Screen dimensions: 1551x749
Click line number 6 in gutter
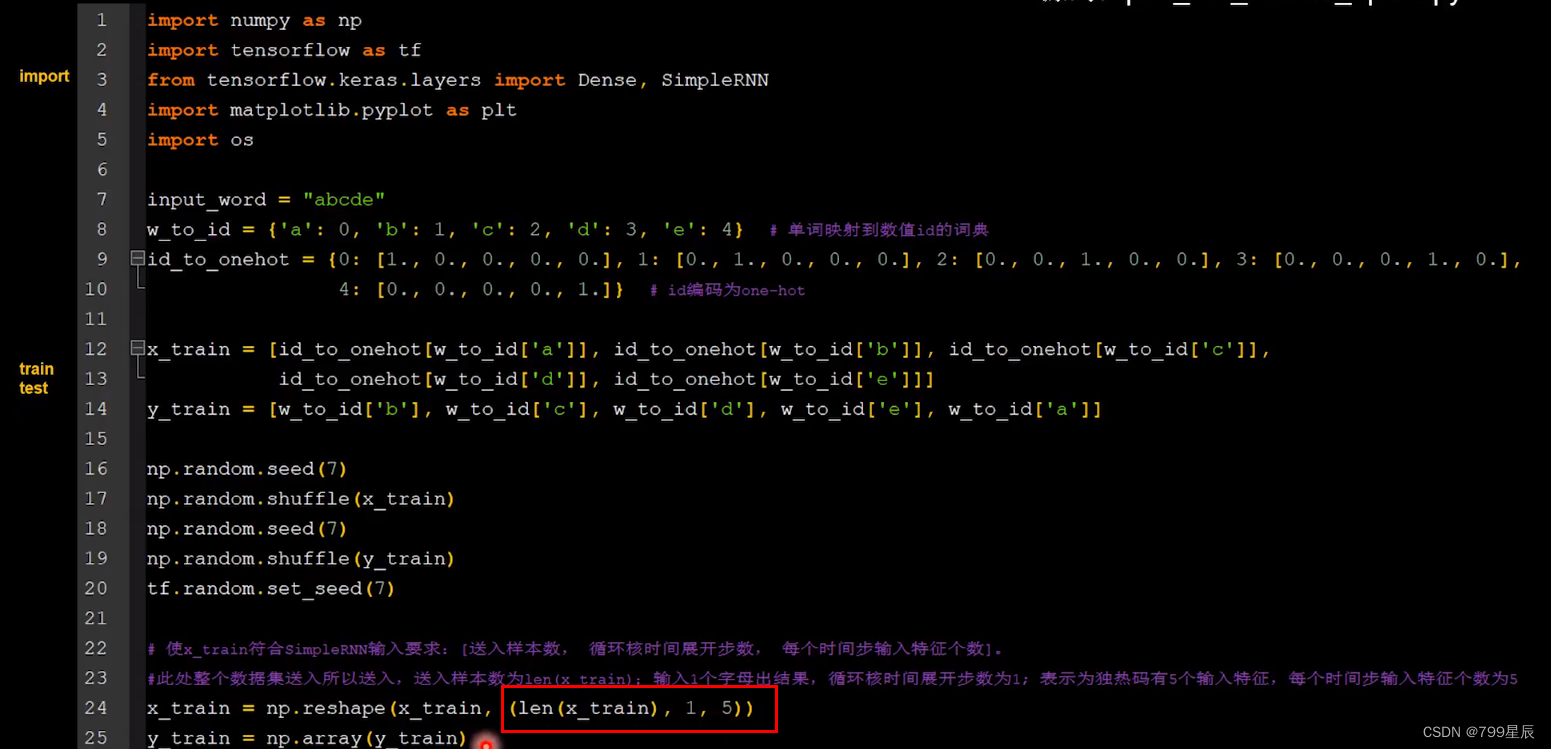click(x=102, y=170)
